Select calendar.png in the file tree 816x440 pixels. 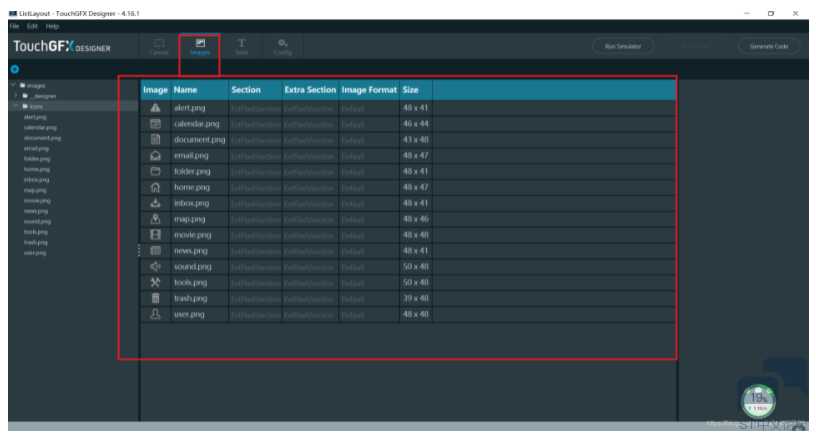(40, 128)
